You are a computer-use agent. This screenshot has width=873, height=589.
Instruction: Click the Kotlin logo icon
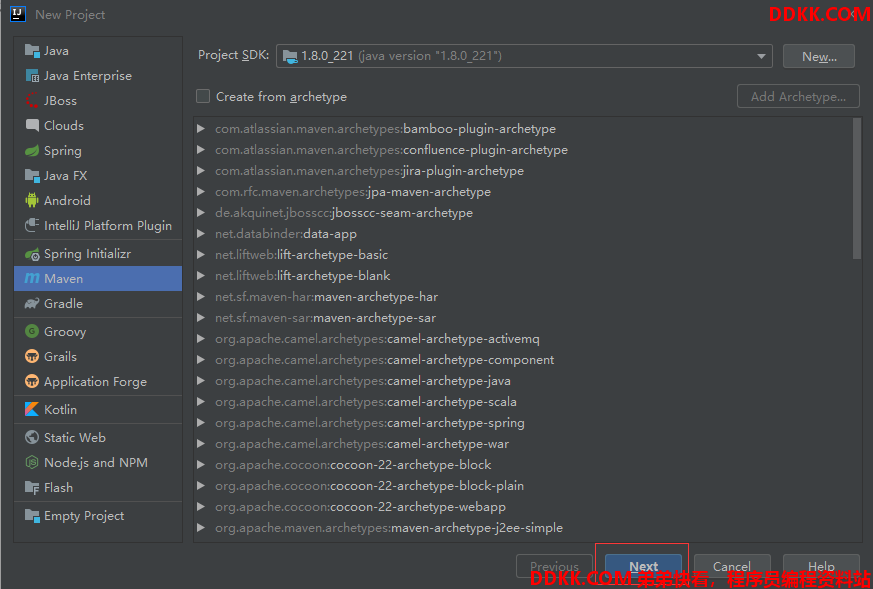[x=32, y=409]
